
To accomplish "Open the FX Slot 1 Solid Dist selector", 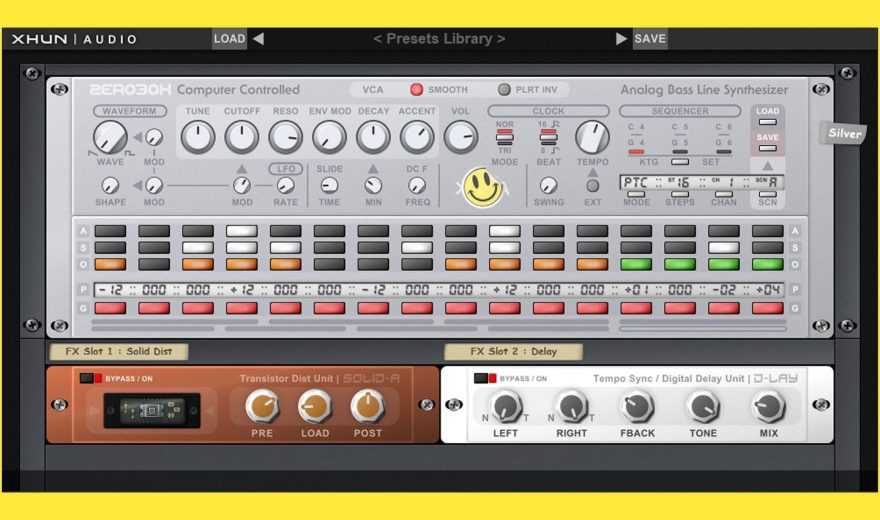I will pyautogui.click(x=118, y=352).
